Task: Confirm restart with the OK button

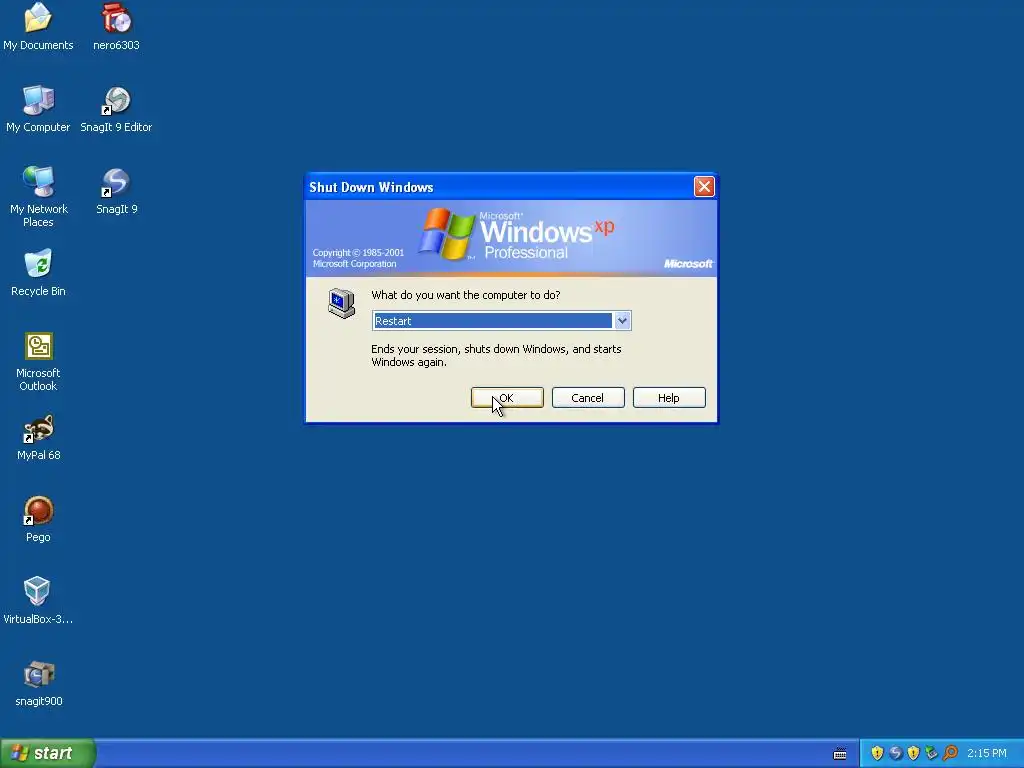Action: pos(507,398)
